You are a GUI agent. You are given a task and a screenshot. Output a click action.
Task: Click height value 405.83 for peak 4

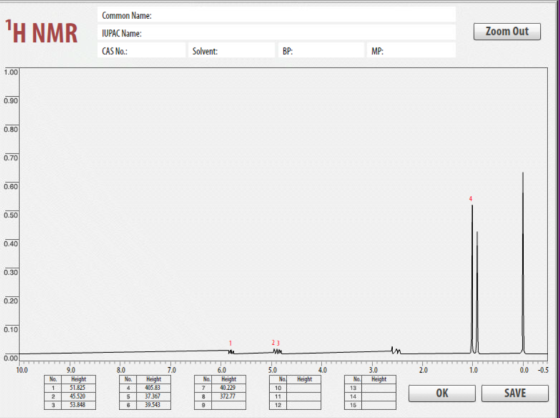(x=153, y=388)
